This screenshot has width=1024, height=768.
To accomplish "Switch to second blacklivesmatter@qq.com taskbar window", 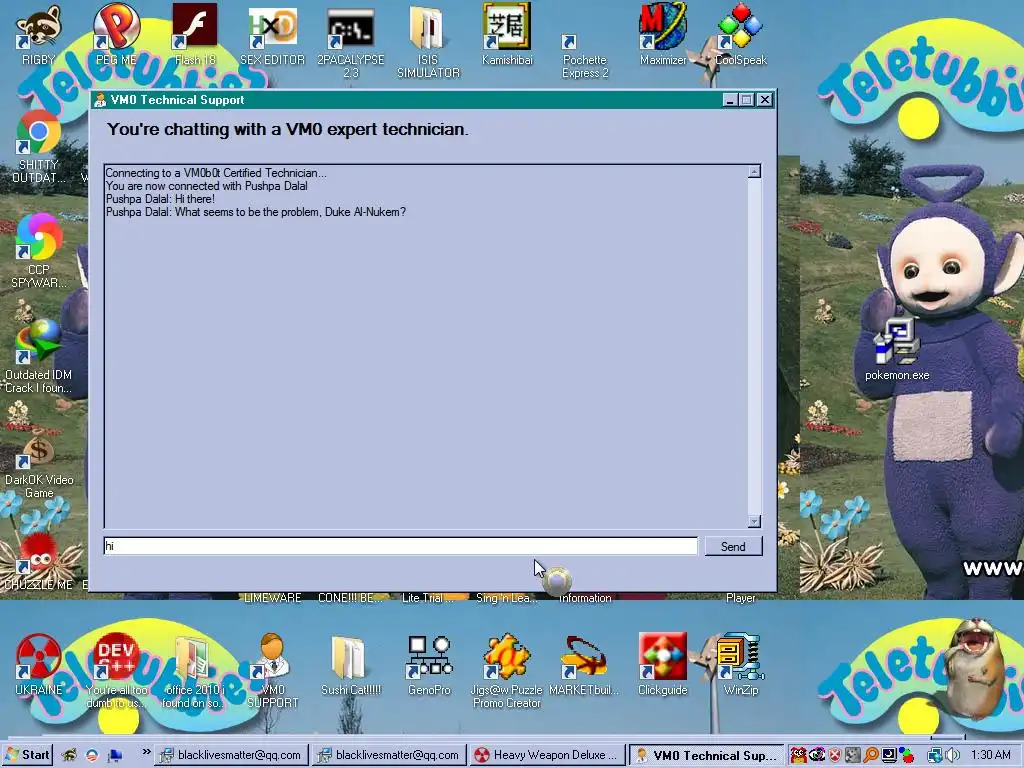I will pos(389,755).
